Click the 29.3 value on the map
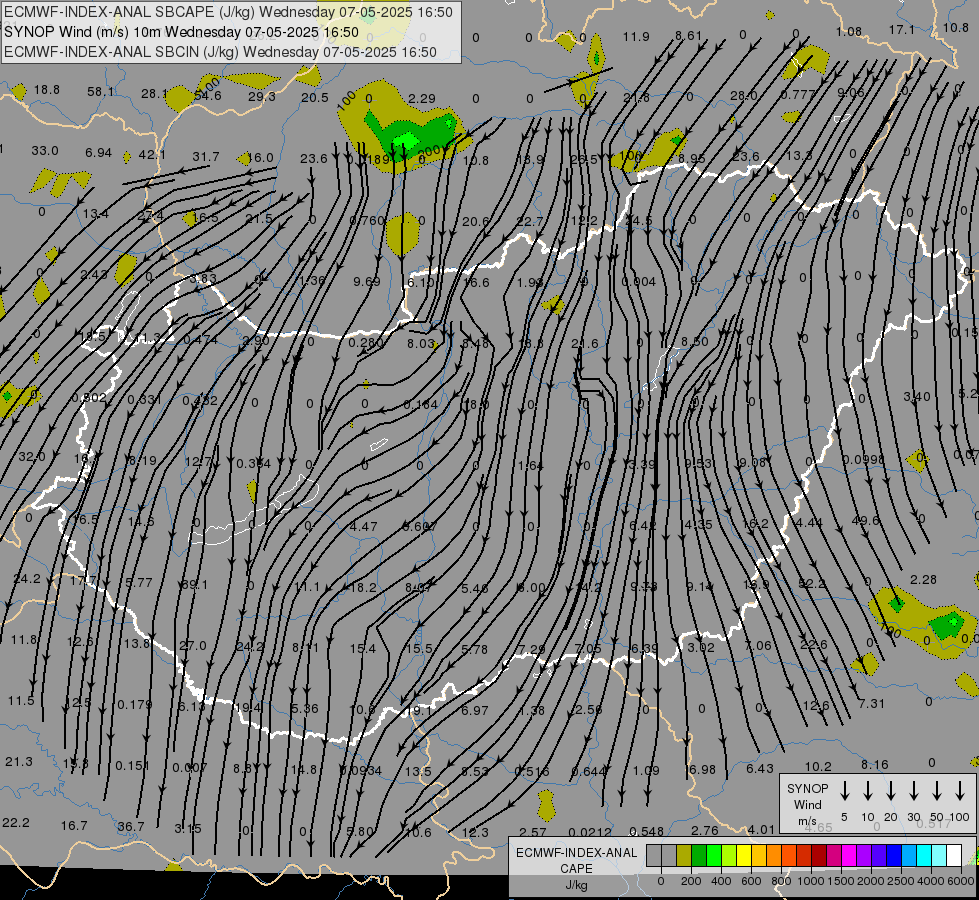979x900 pixels. point(262,96)
